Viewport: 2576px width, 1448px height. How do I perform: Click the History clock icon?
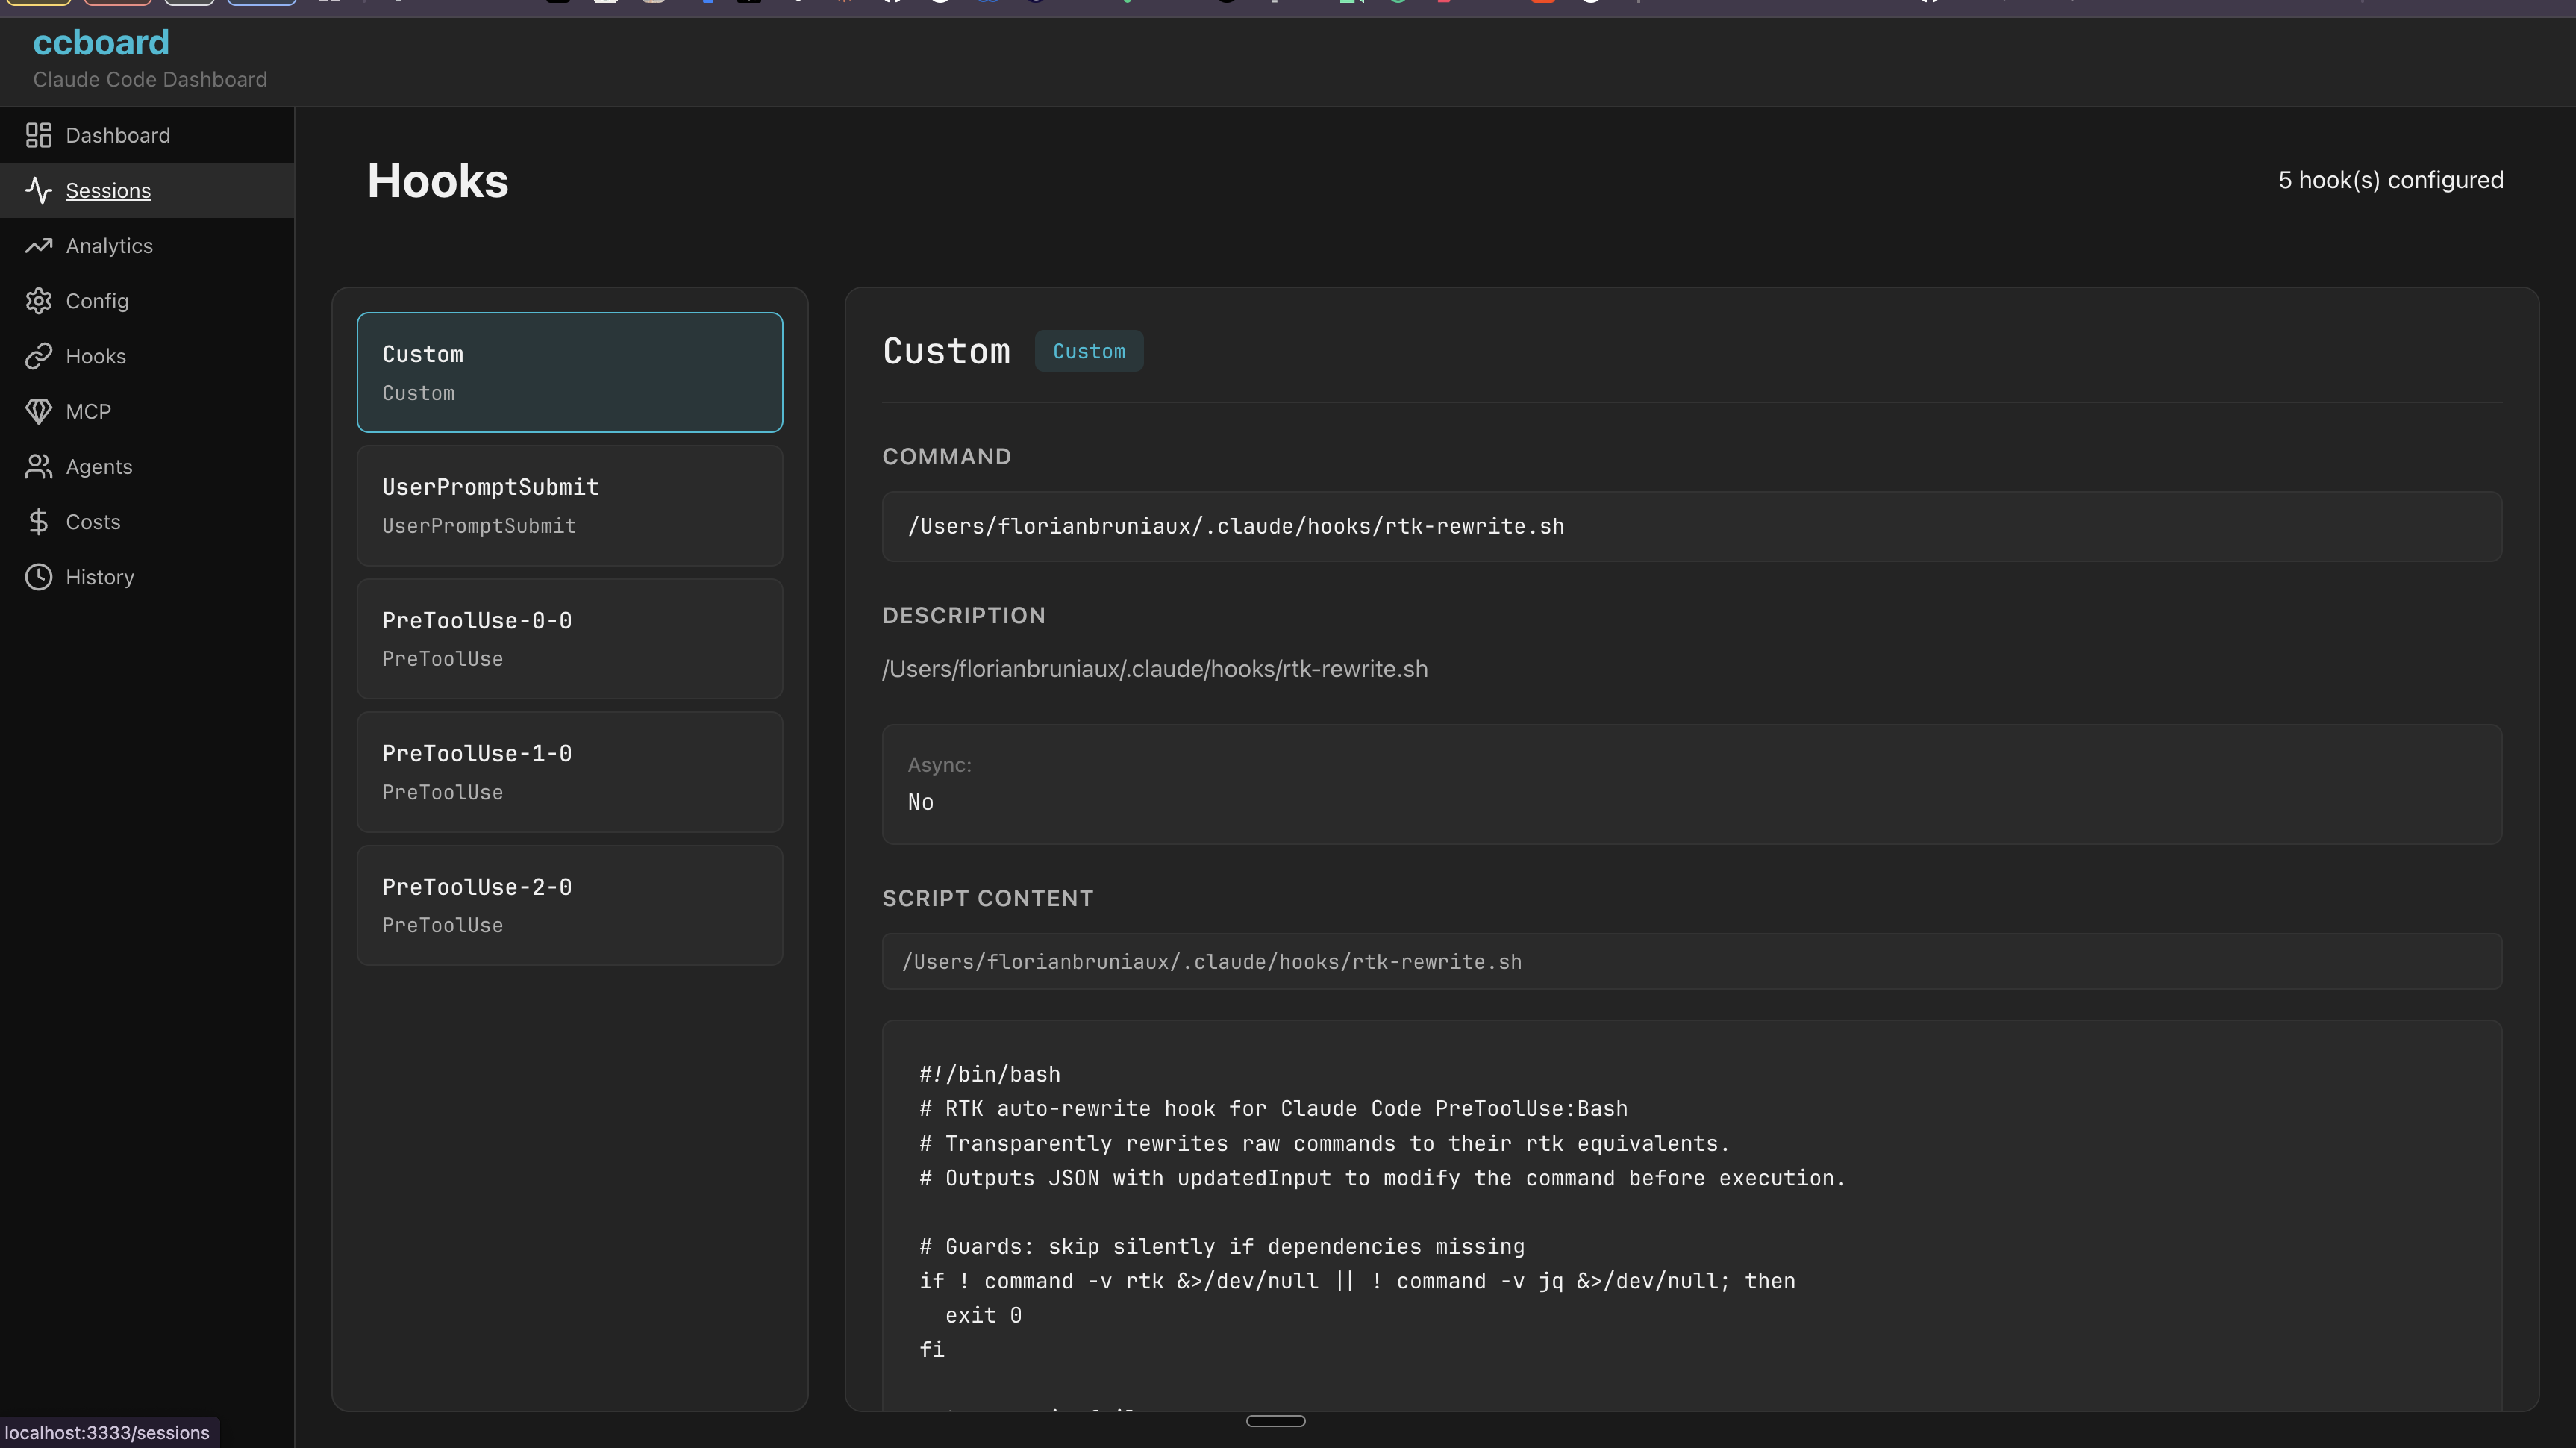pos(38,577)
